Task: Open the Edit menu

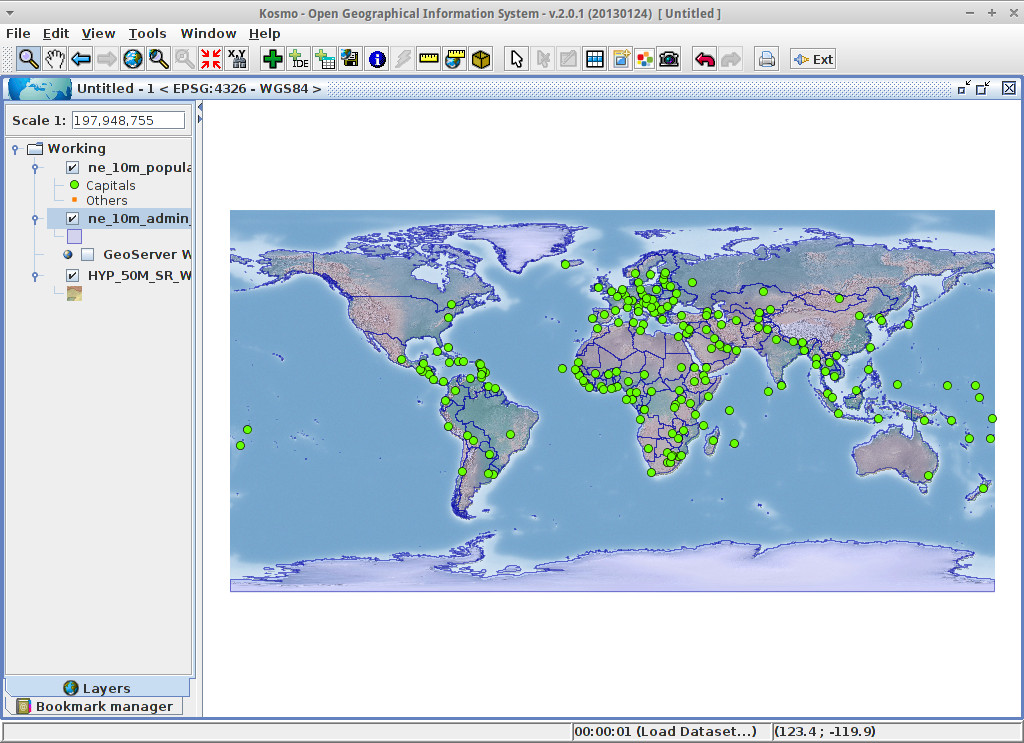Action: click(56, 33)
